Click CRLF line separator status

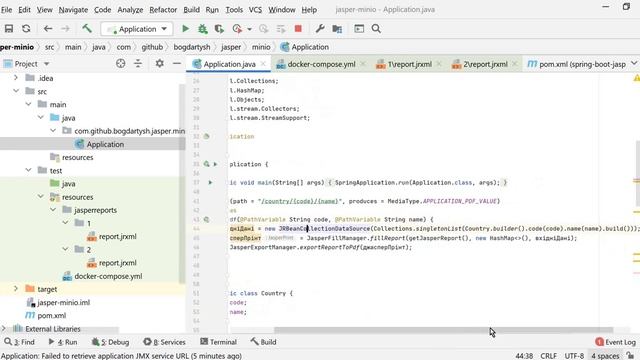[x=549, y=356]
